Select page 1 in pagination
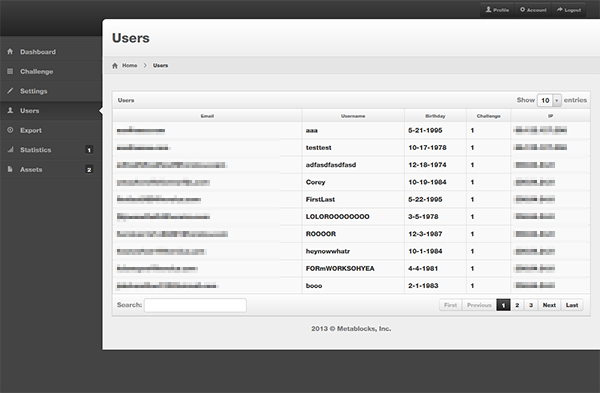The image size is (600, 393). [503, 305]
